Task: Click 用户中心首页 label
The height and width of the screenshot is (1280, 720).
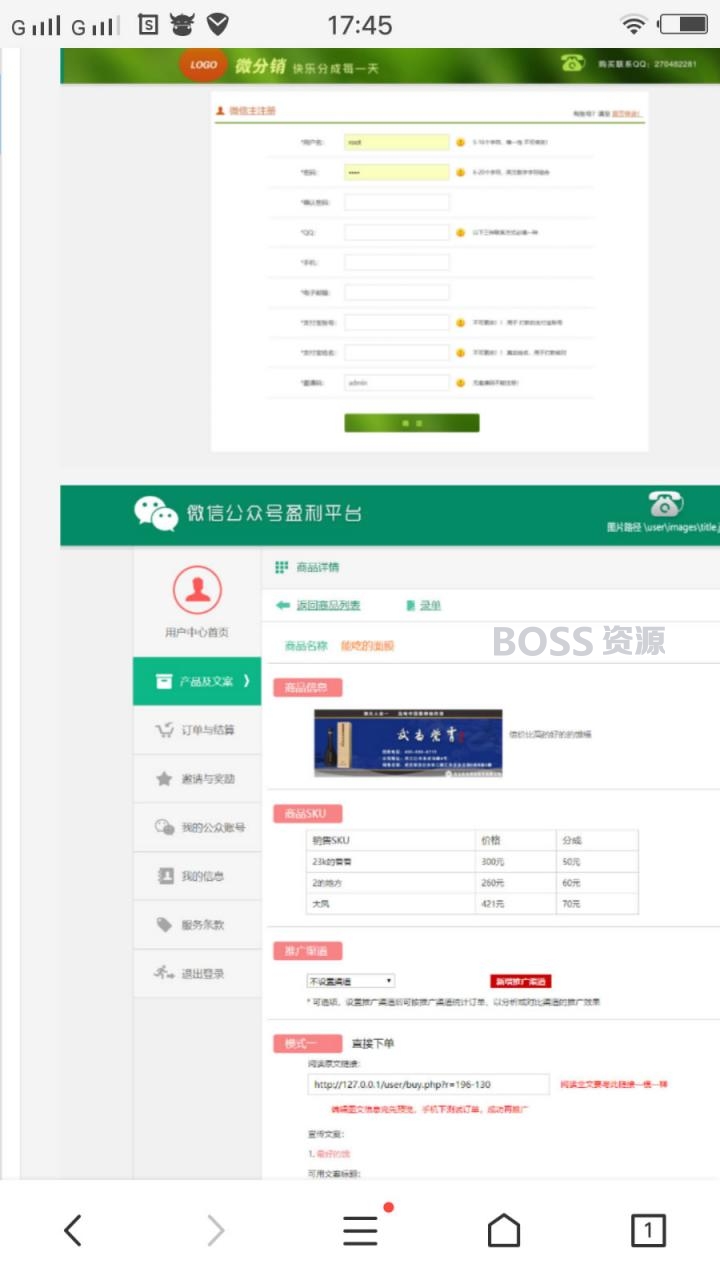Action: click(x=197, y=633)
